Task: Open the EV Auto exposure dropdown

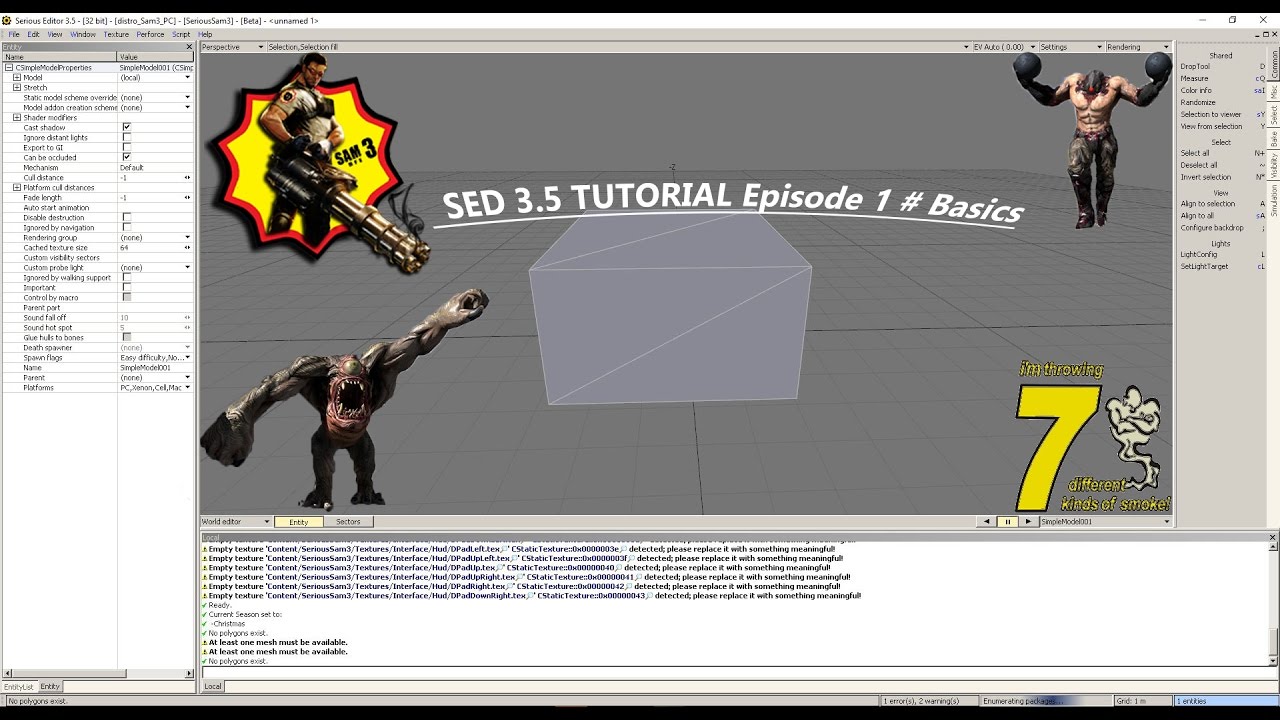Action: 1003,47
